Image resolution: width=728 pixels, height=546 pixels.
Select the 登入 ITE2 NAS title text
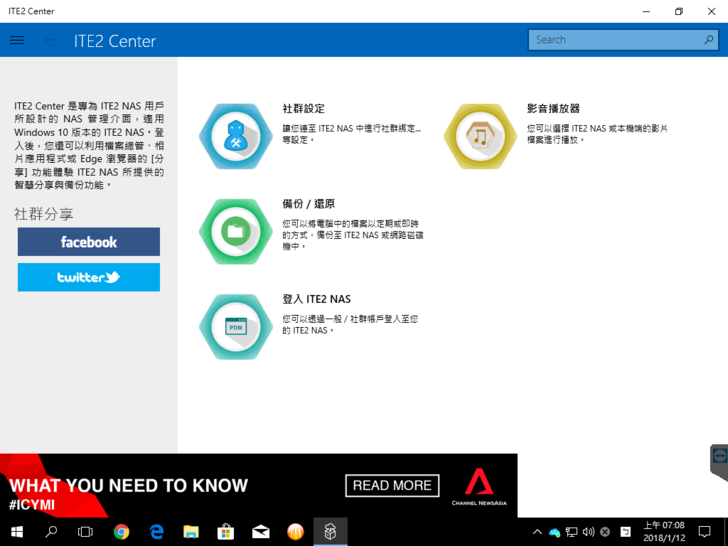click(x=316, y=299)
